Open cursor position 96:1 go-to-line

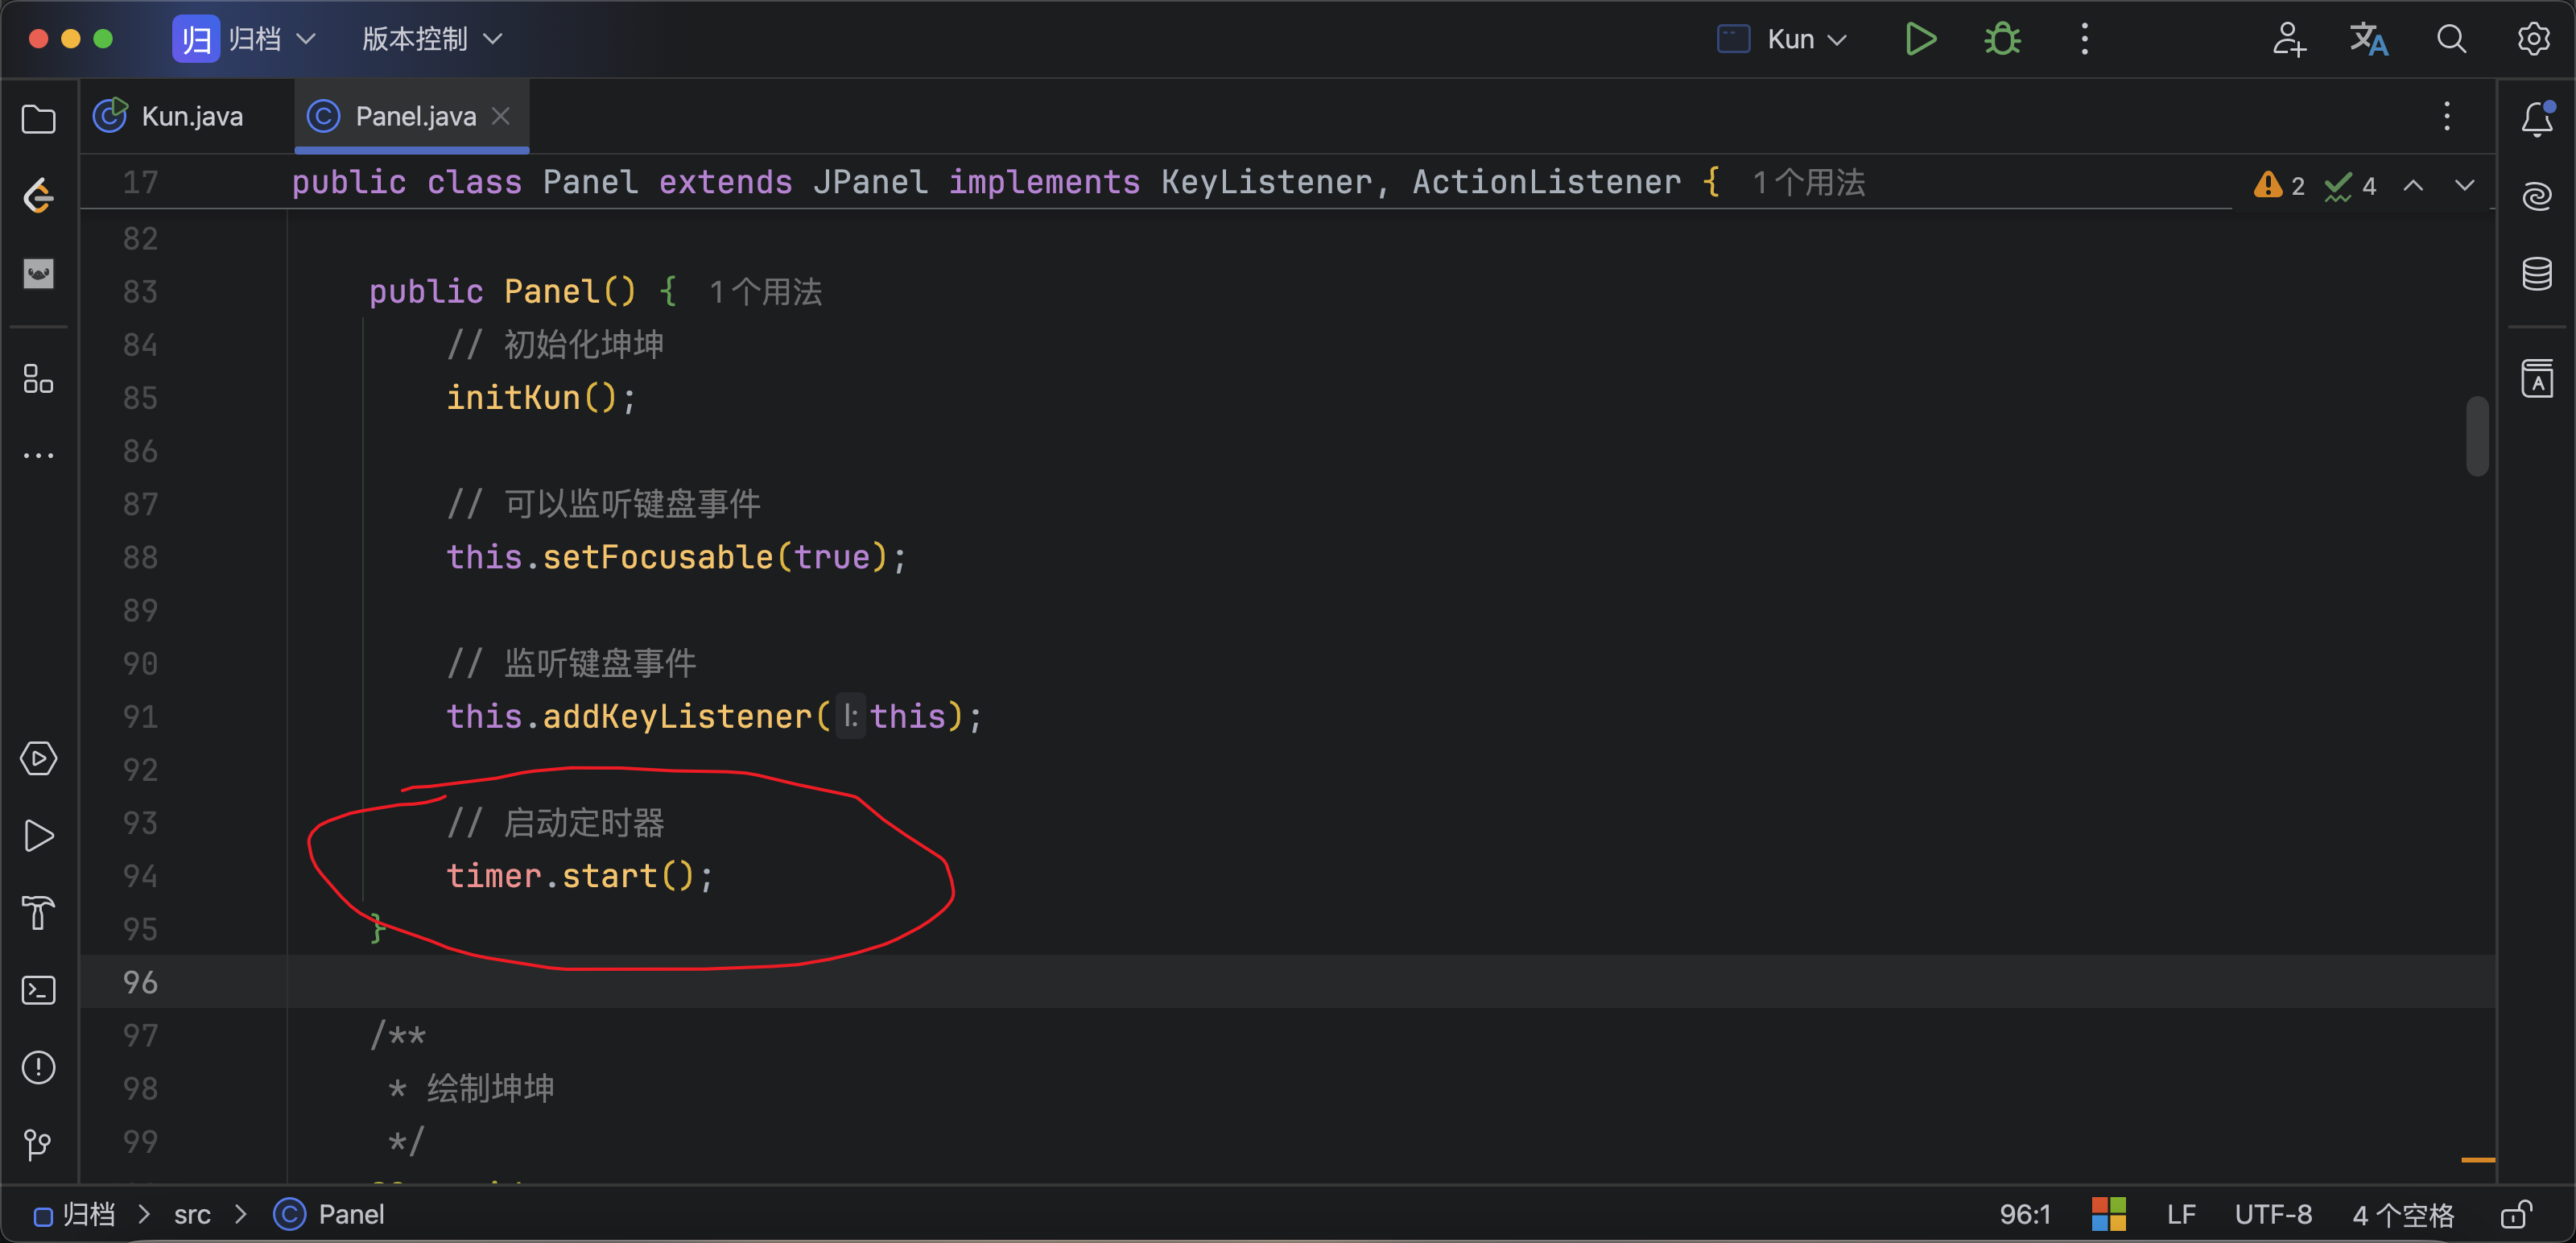[2024, 1214]
